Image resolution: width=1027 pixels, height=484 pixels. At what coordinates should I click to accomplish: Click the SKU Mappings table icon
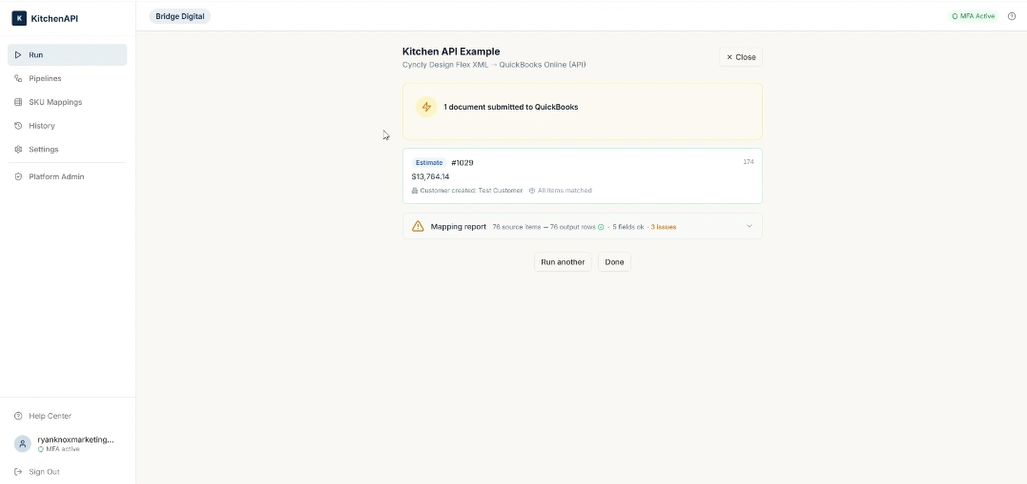pyautogui.click(x=18, y=102)
